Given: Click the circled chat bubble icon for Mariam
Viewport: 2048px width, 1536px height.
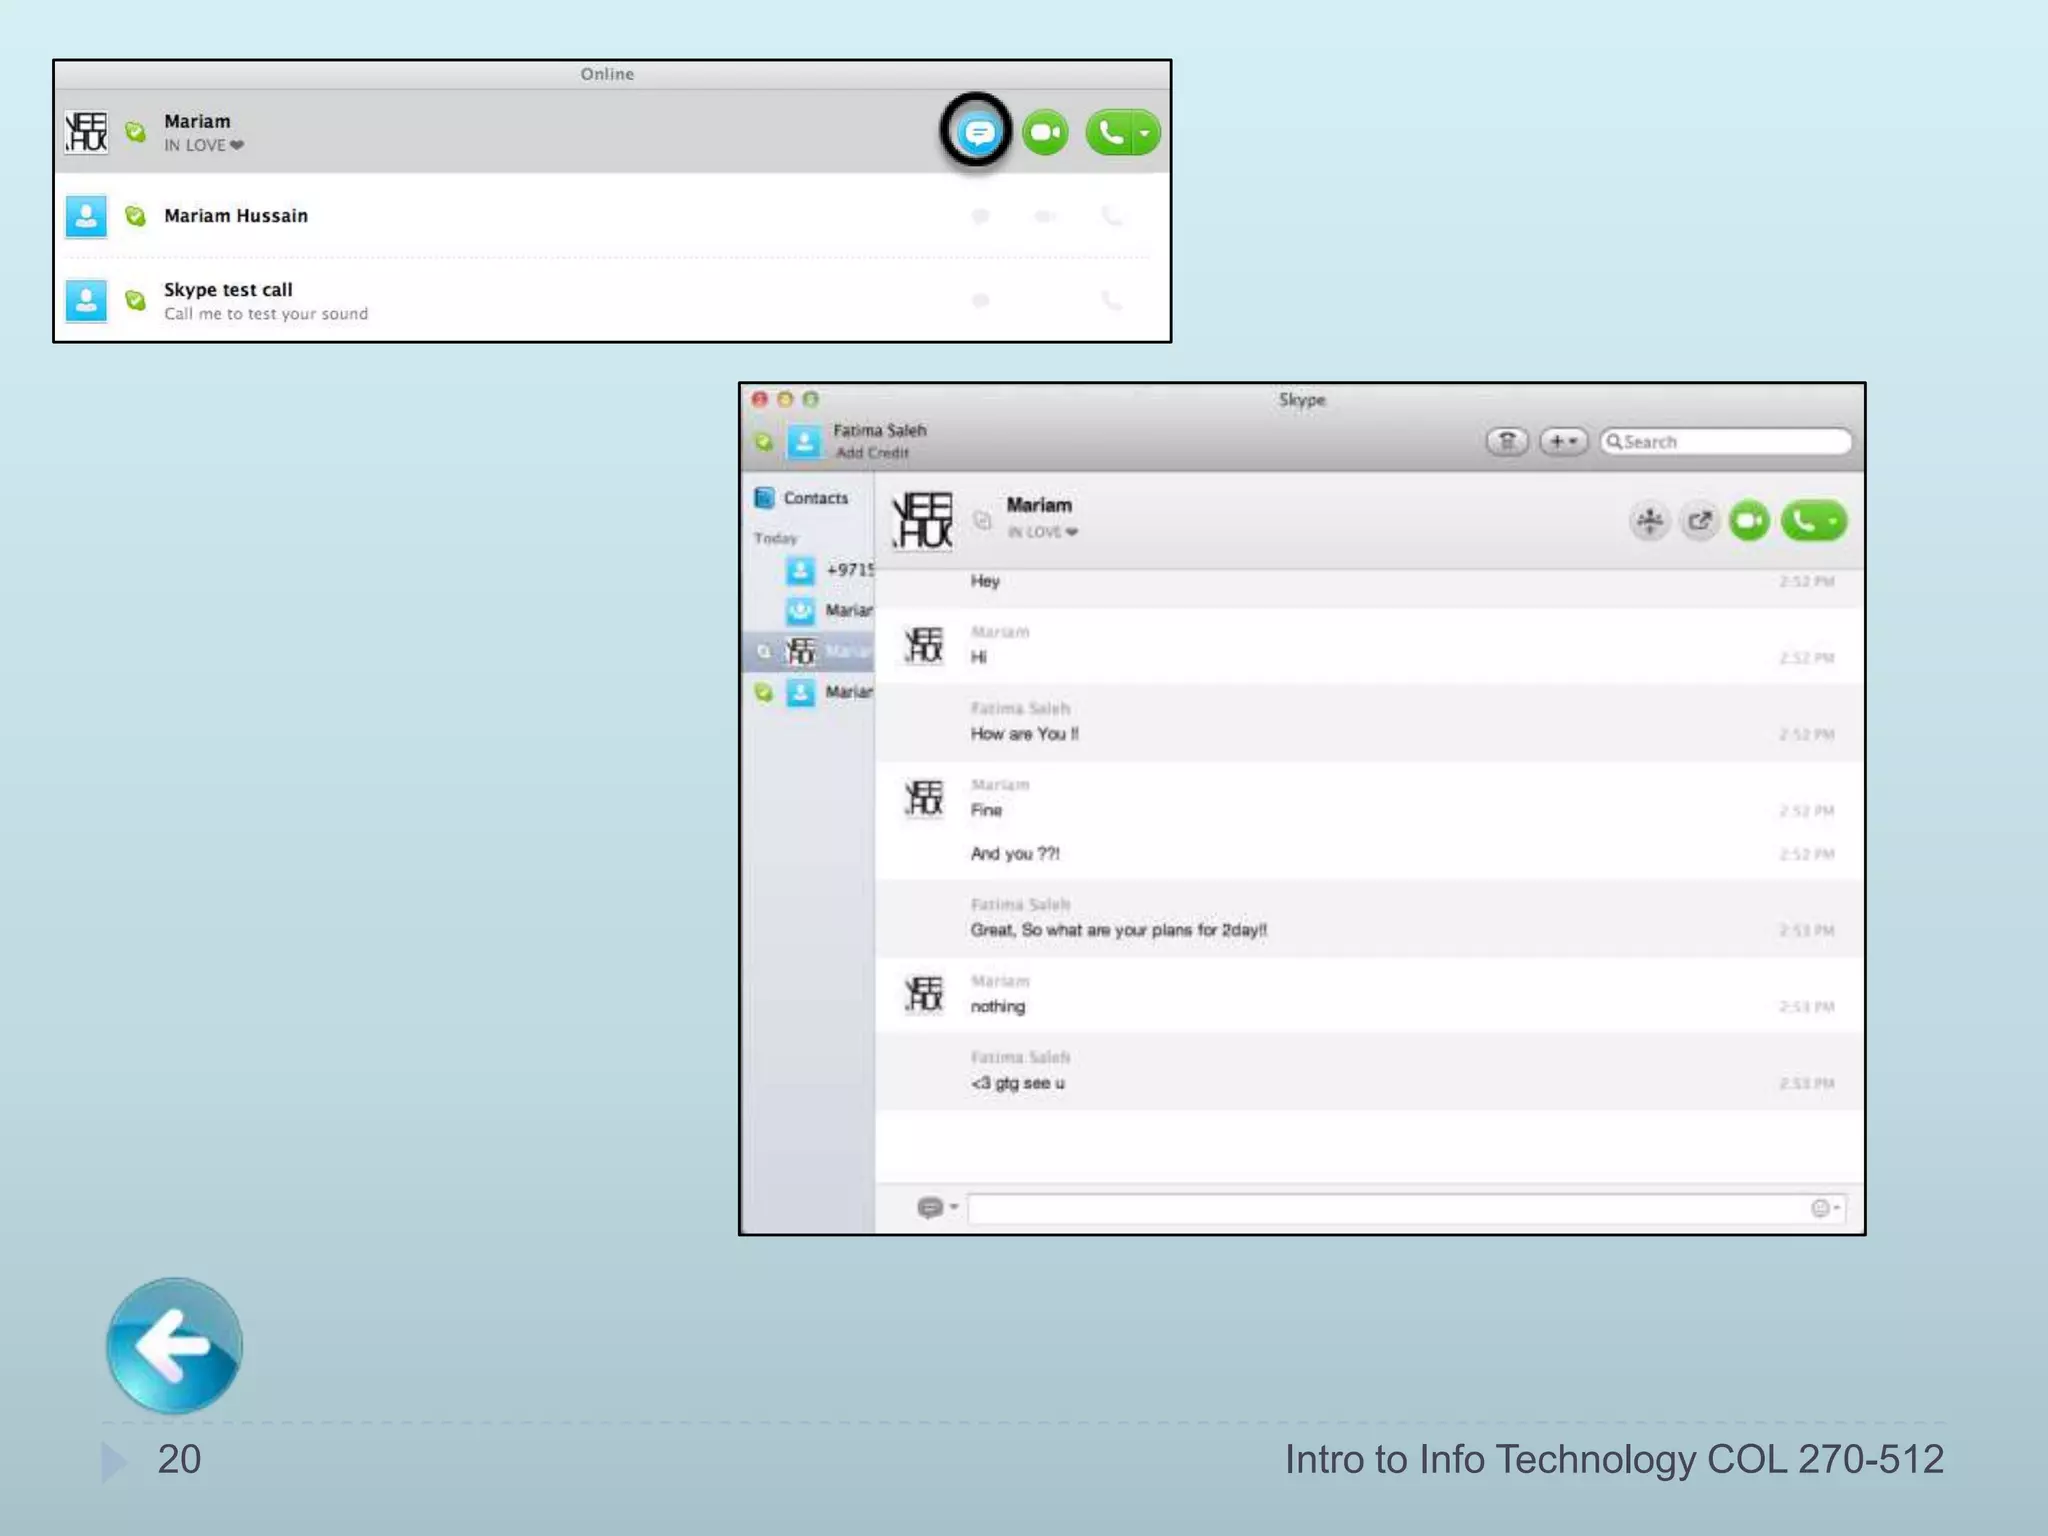Looking at the screenshot, I should click(x=978, y=132).
